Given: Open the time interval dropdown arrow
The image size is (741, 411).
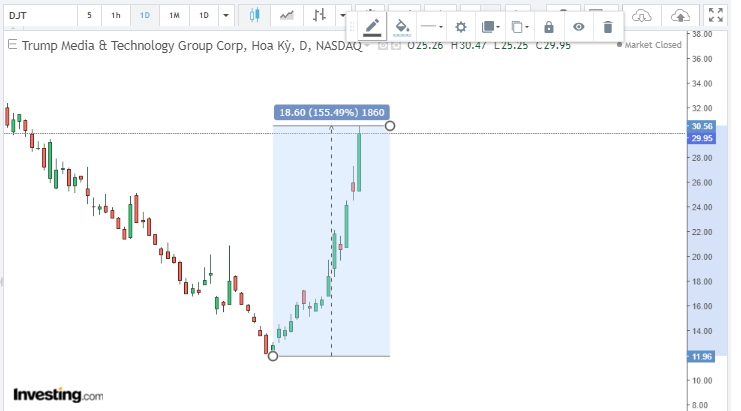Looking at the screenshot, I should (x=226, y=16).
